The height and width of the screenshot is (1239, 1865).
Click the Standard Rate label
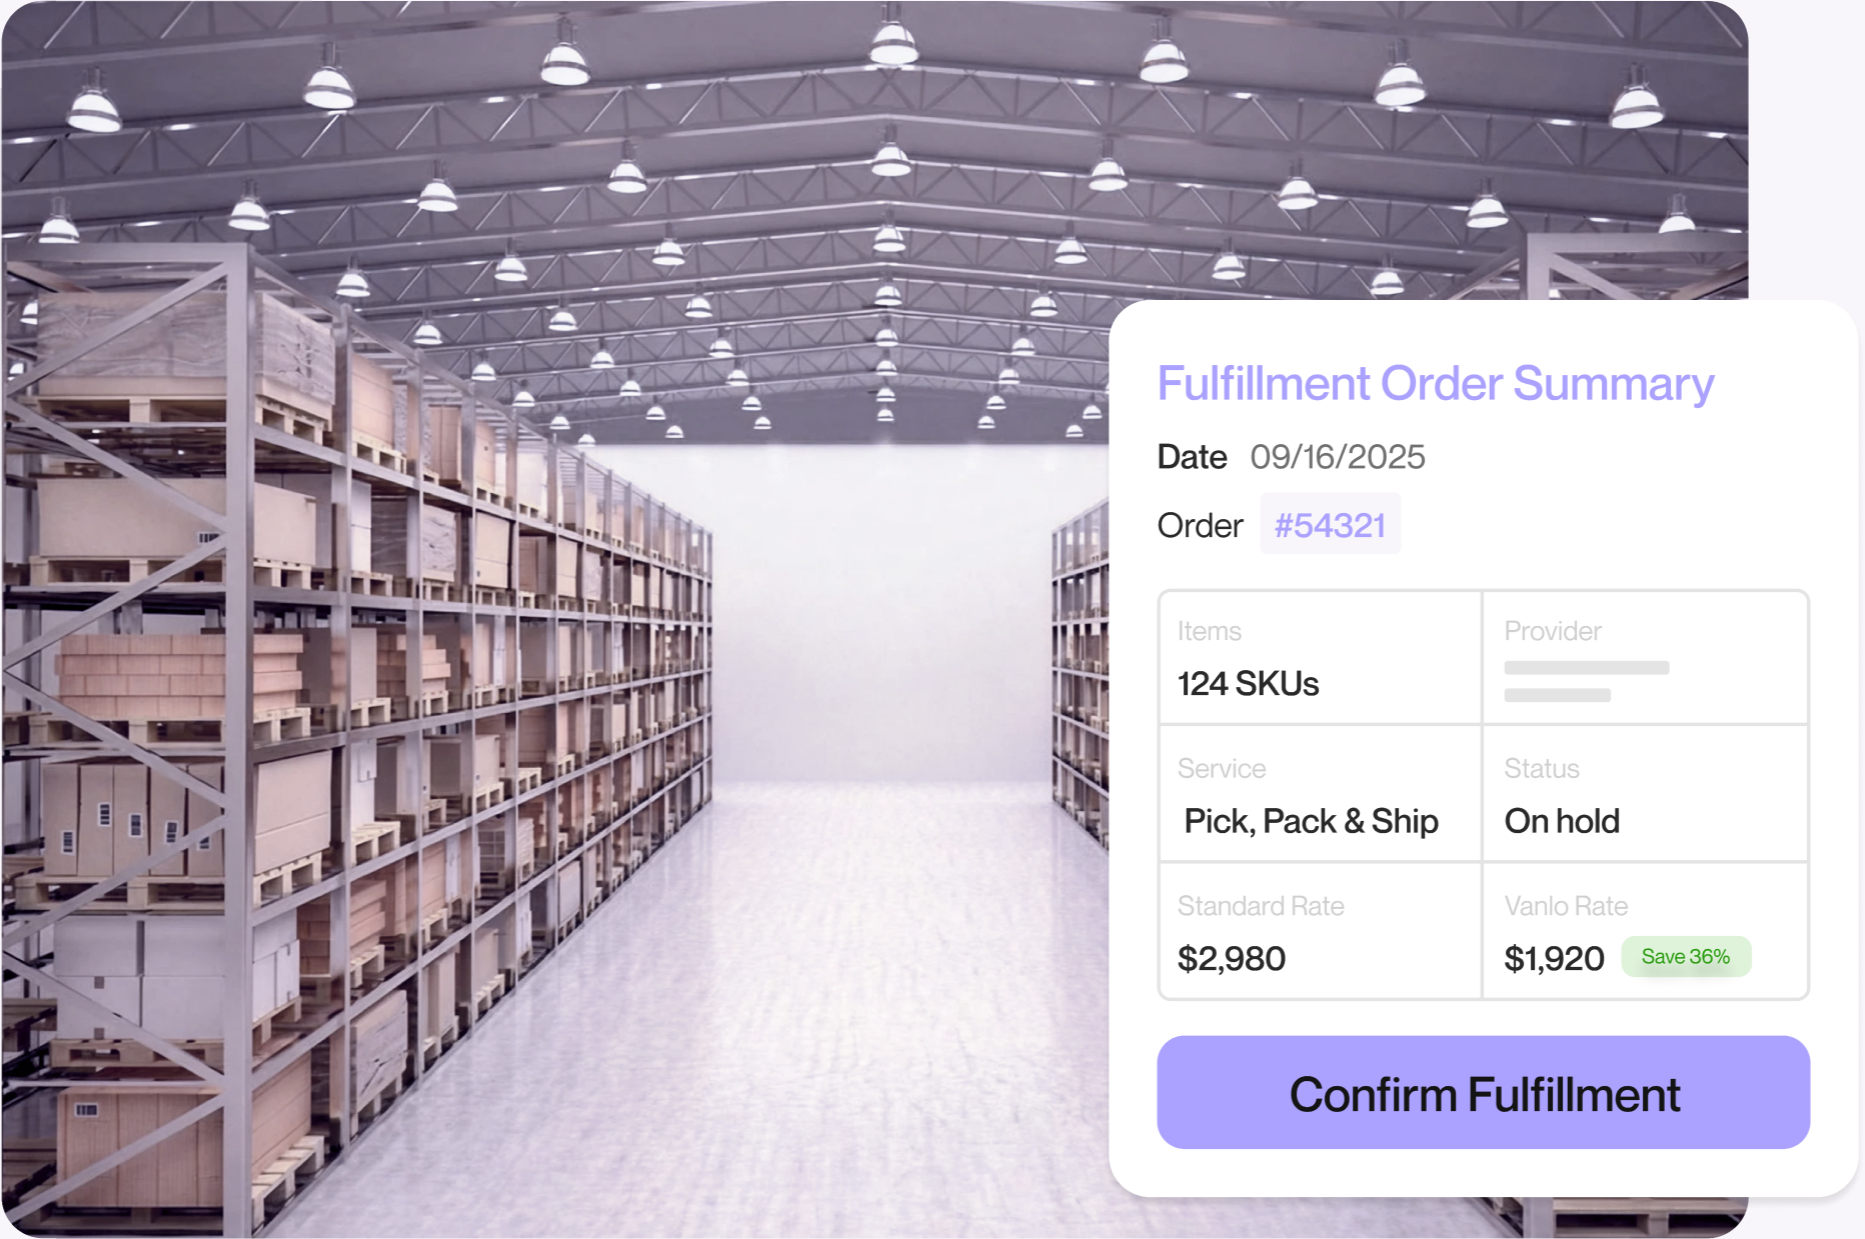[x=1260, y=906]
